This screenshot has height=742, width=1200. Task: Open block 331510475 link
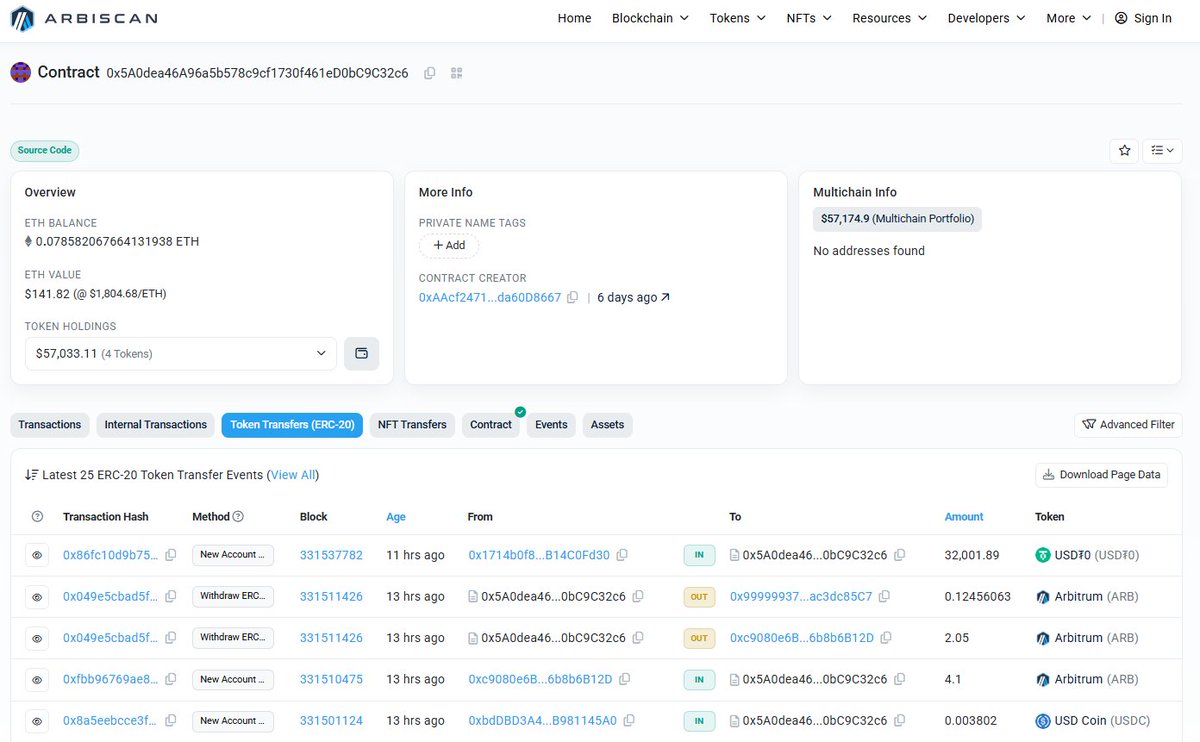[x=331, y=679]
